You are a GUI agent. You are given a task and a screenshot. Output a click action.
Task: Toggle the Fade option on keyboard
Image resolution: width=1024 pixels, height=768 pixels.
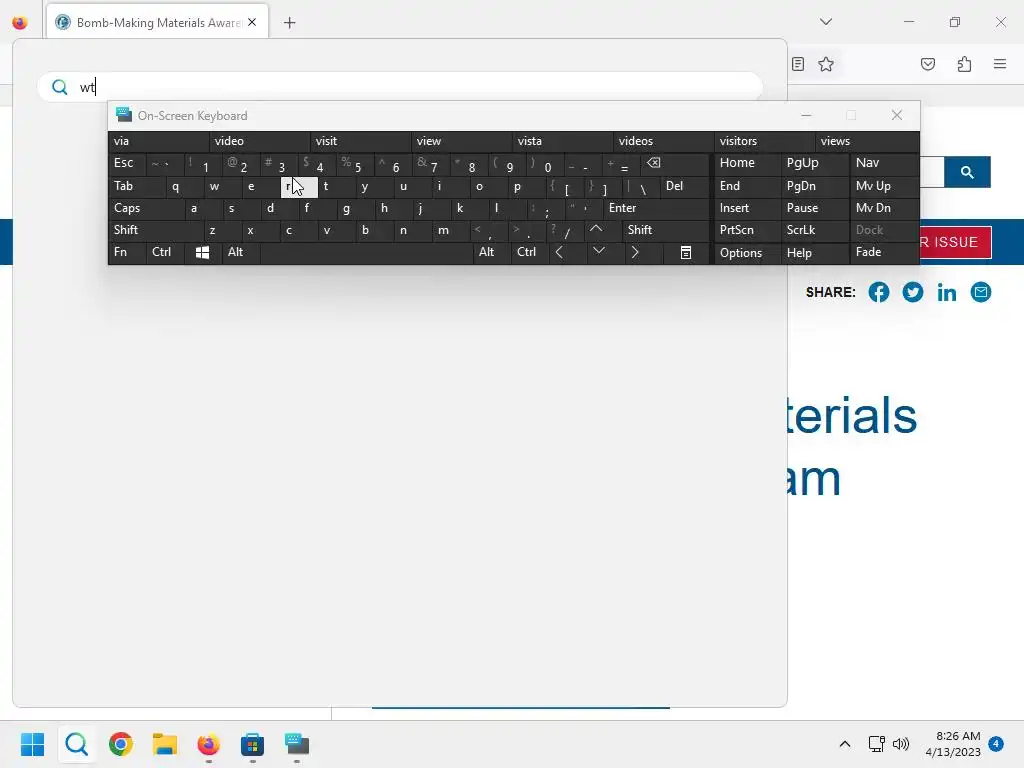[x=884, y=253]
